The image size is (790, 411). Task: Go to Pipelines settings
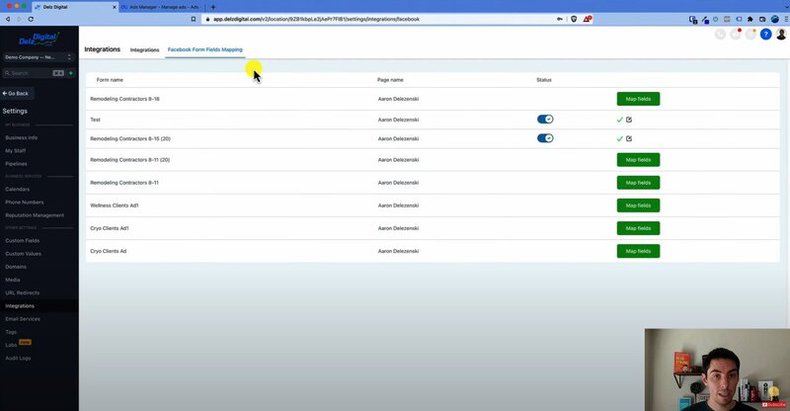16,164
